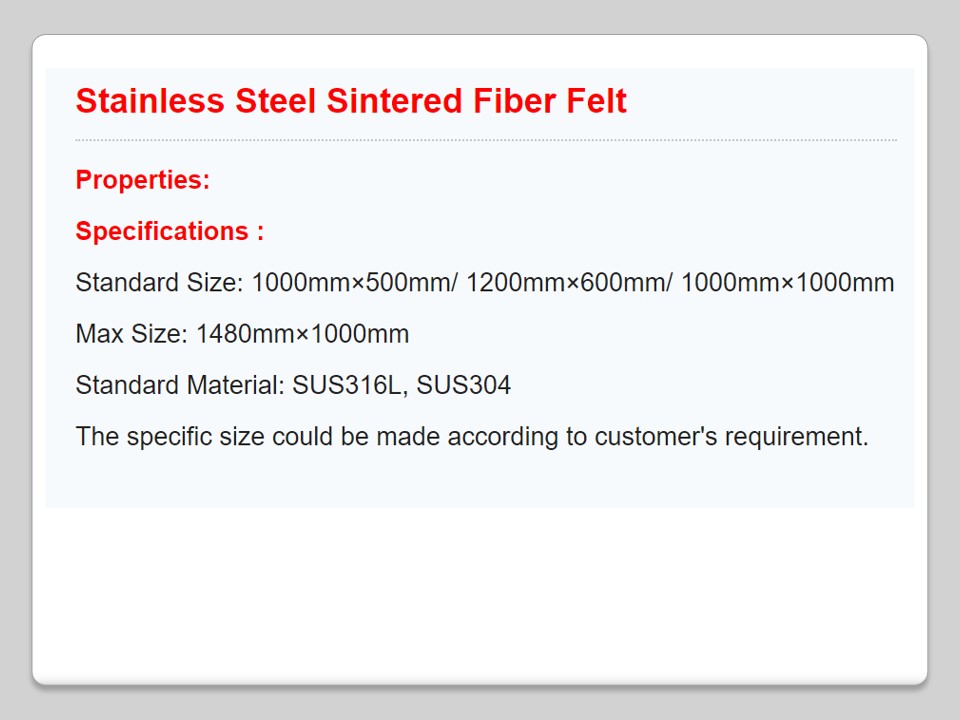Click the Stainless Steel Sintered Fiber Felt title
The image size is (960, 720).
point(351,101)
